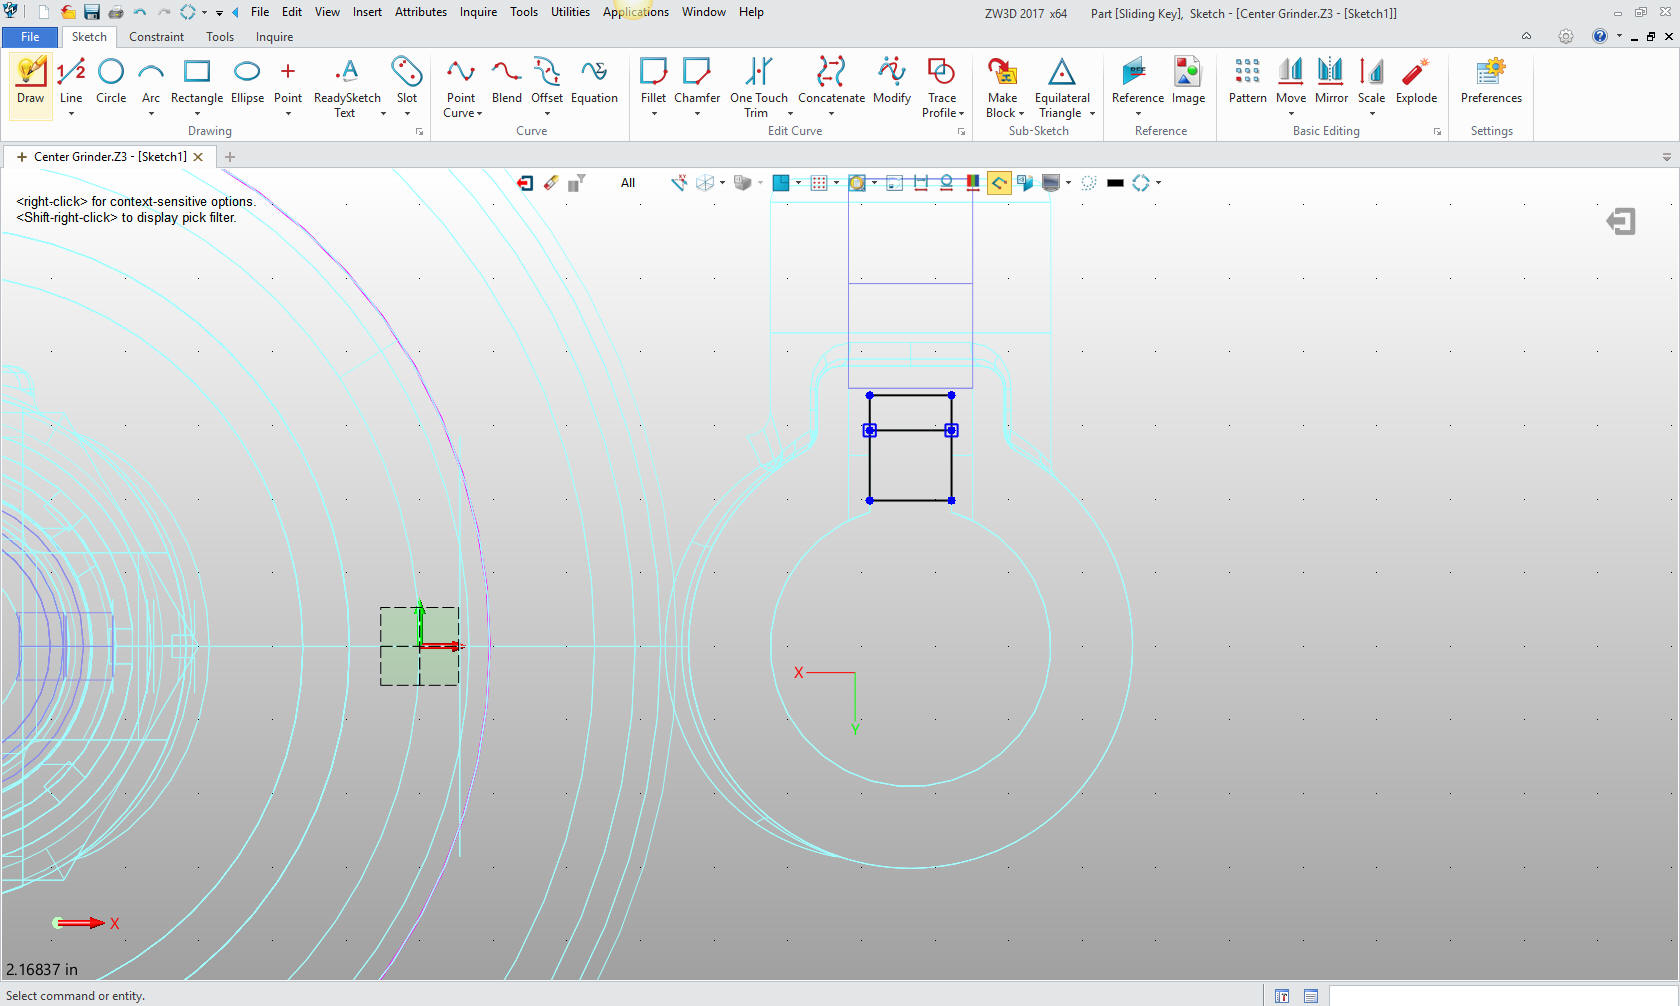Toggle the color bars display icon

click(973, 183)
